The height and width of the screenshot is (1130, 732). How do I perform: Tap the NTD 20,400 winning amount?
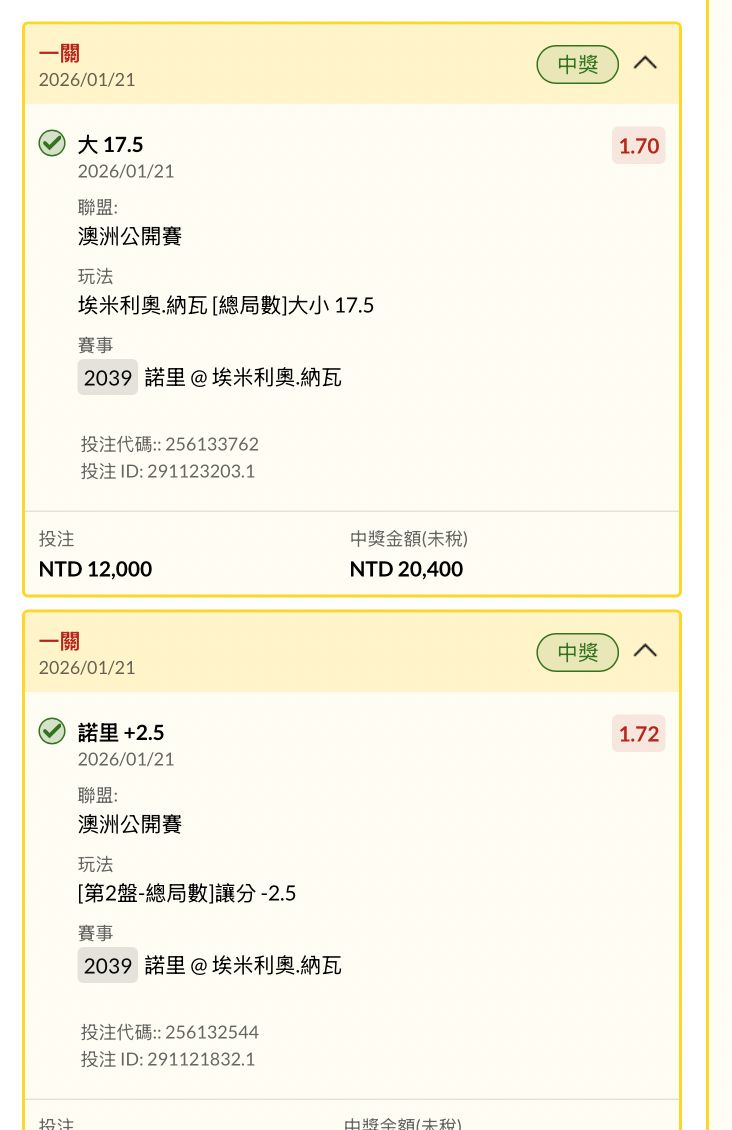[x=406, y=570]
